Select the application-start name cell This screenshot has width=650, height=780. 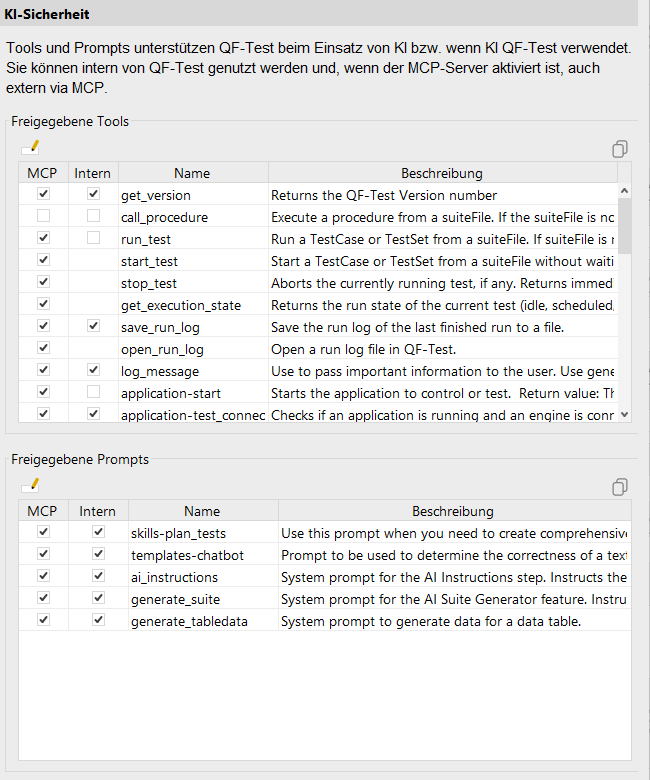click(x=193, y=393)
